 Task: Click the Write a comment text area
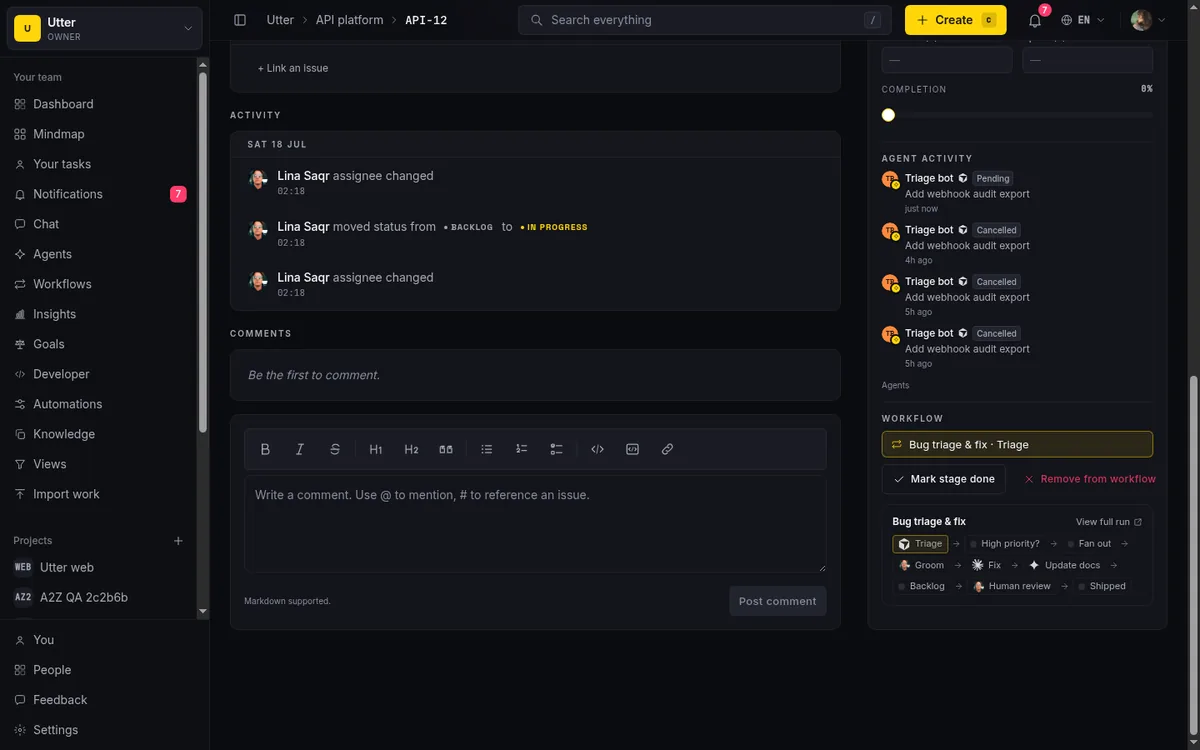click(535, 523)
